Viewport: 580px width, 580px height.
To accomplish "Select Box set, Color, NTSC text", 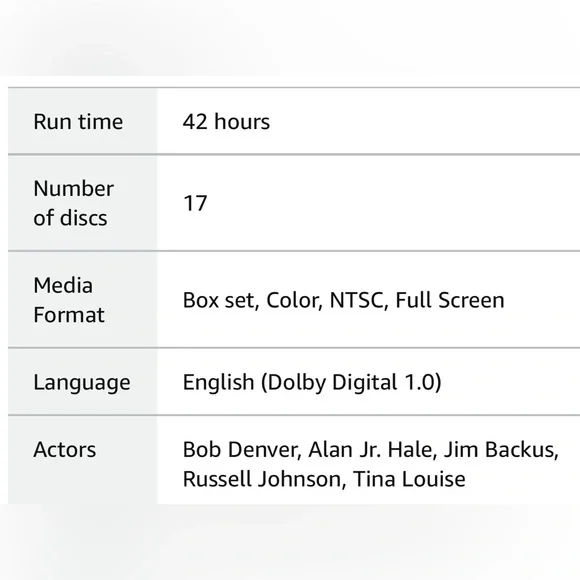I will pyautogui.click(x=283, y=300).
